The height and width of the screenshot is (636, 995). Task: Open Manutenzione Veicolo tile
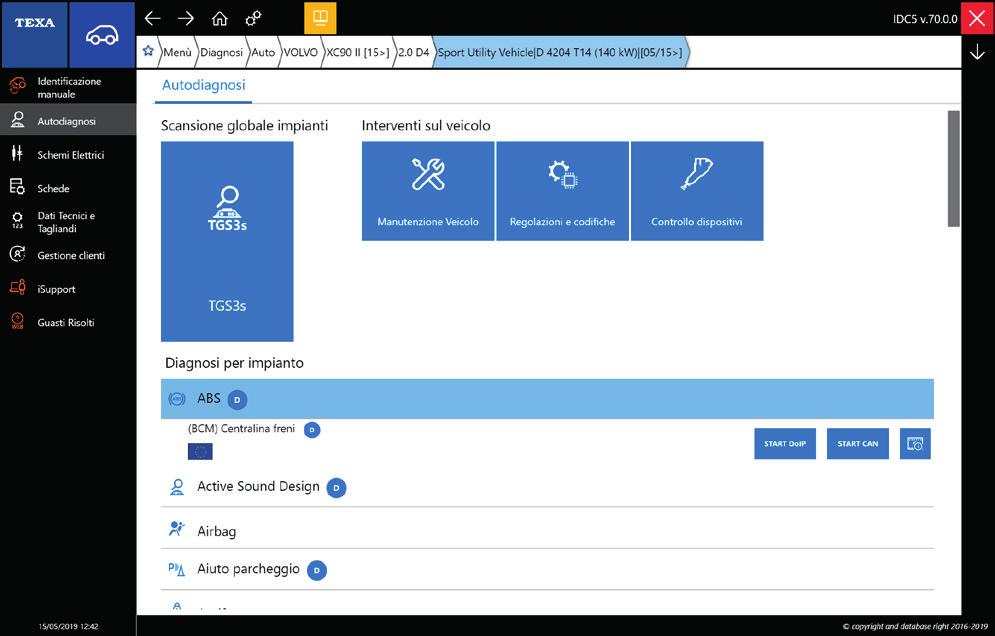428,191
